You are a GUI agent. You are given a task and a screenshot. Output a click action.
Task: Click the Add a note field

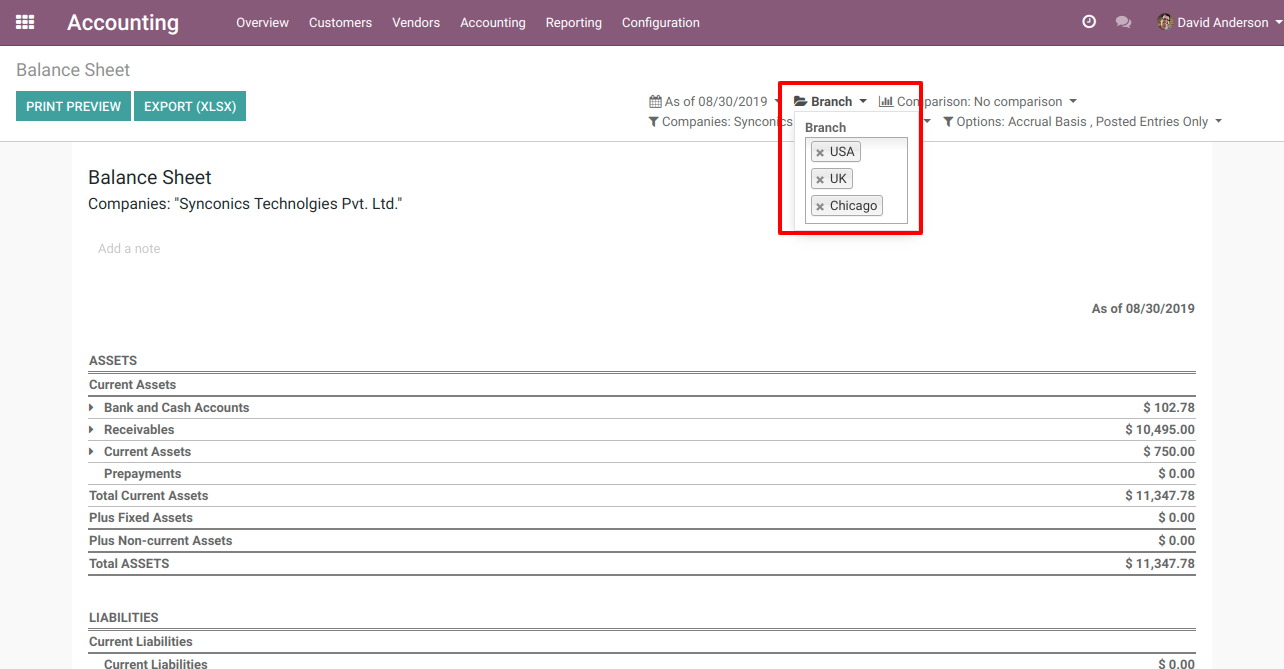tap(129, 249)
